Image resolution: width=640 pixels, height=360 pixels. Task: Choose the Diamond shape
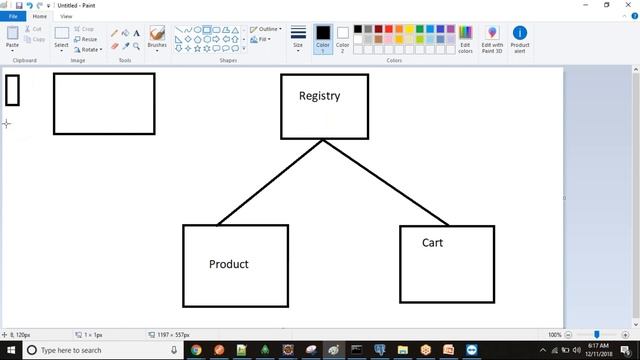click(x=188, y=39)
